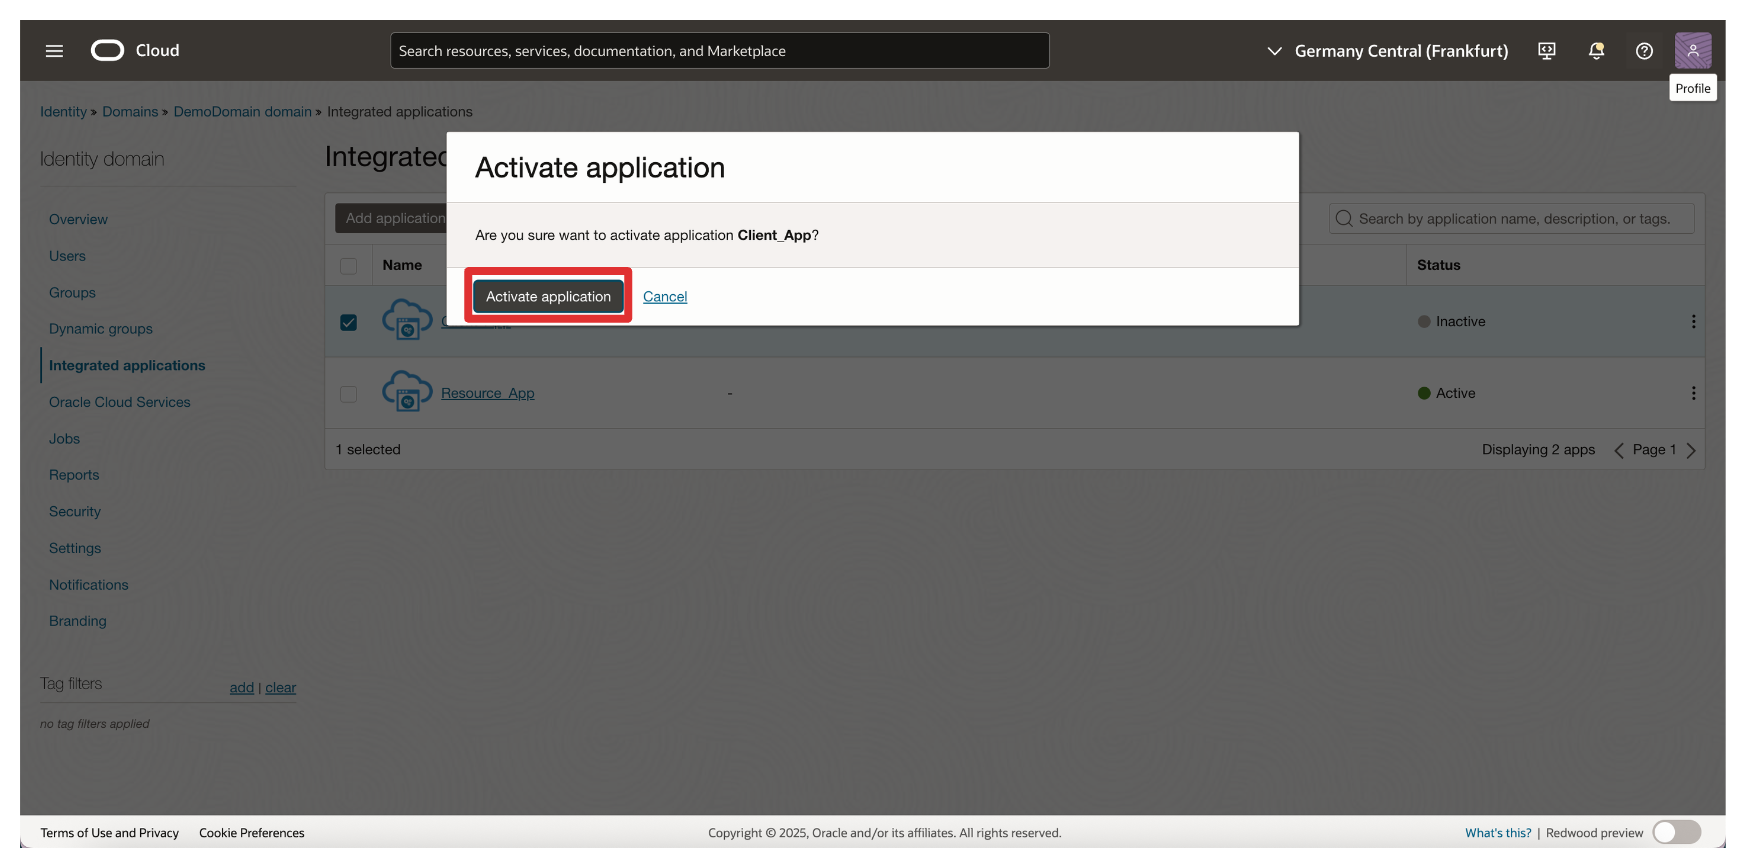
Task: Uncheck the selected Client_App row checkbox
Action: coord(348,322)
